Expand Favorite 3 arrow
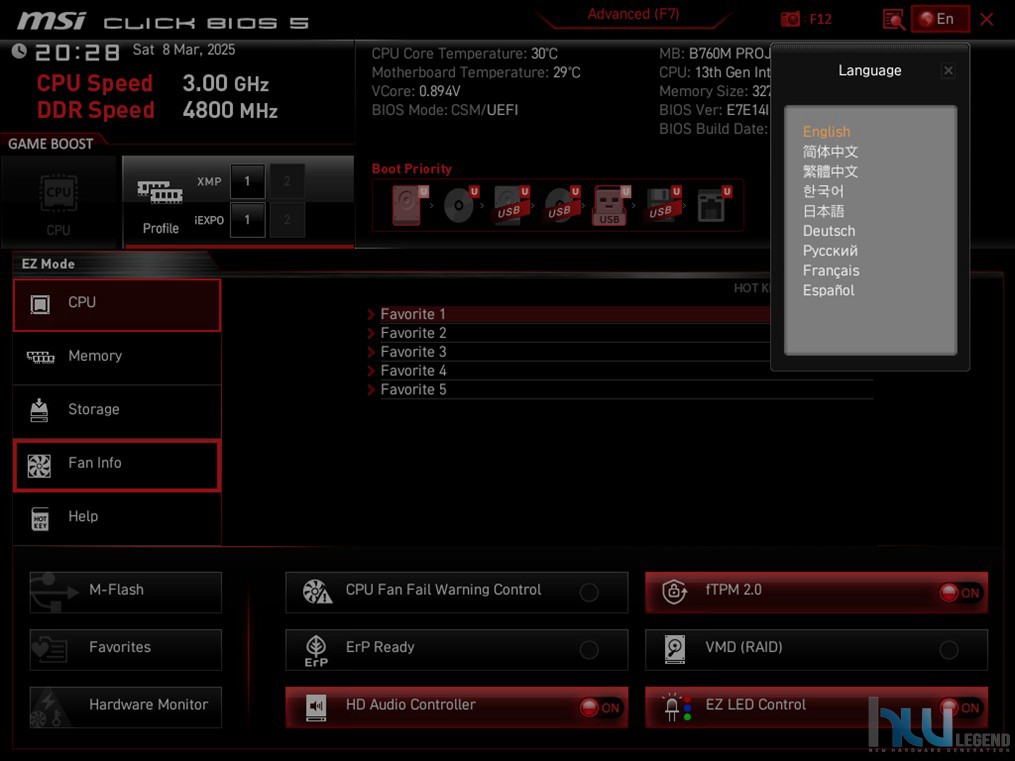The height and width of the screenshot is (761, 1015). point(371,352)
